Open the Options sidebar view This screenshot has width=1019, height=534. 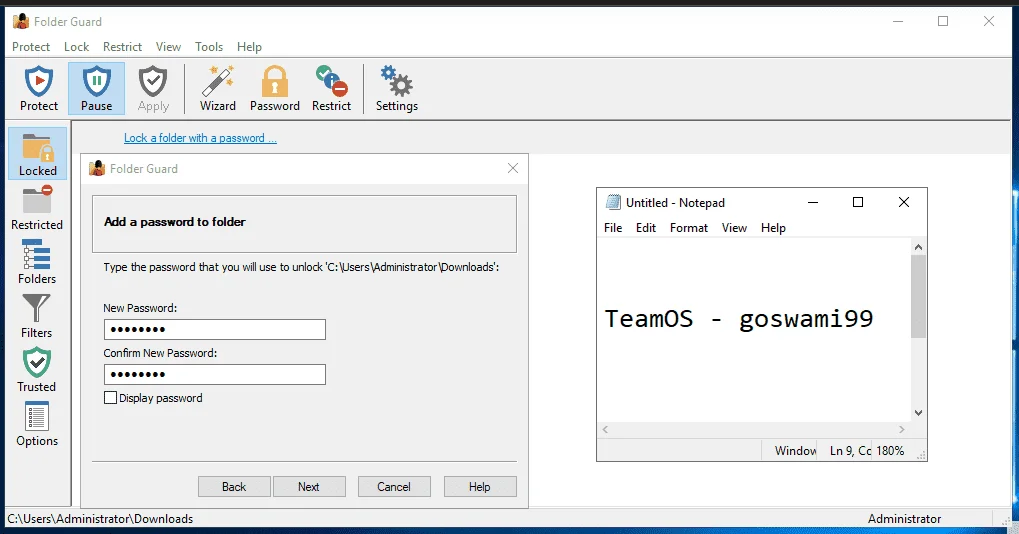point(37,424)
